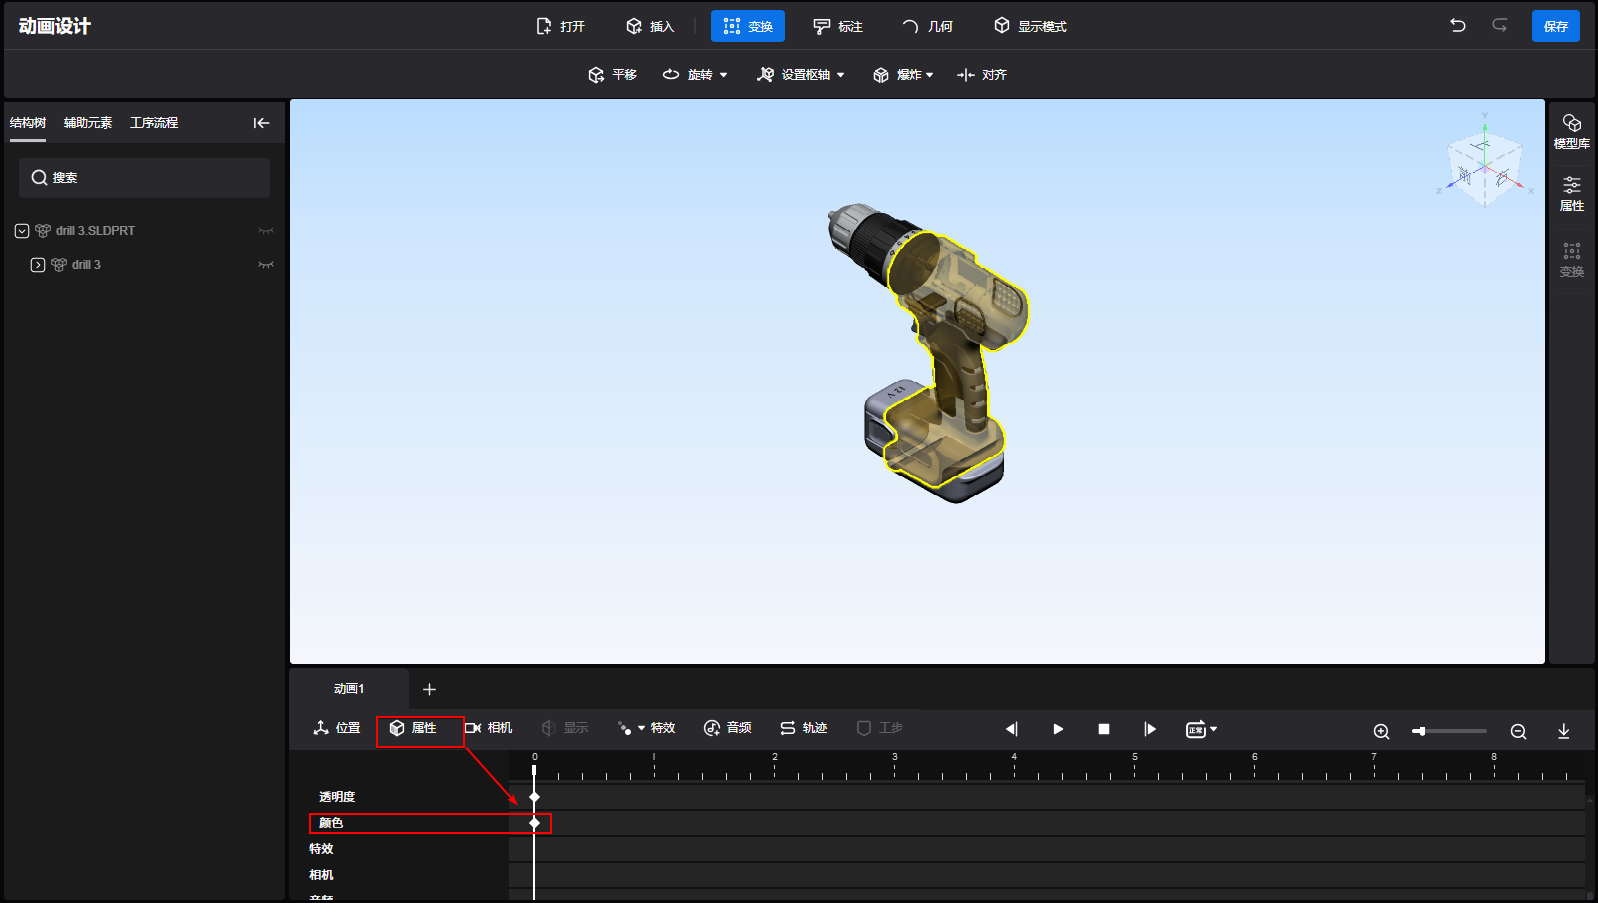Select the 平移 translate tool

(x=612, y=75)
